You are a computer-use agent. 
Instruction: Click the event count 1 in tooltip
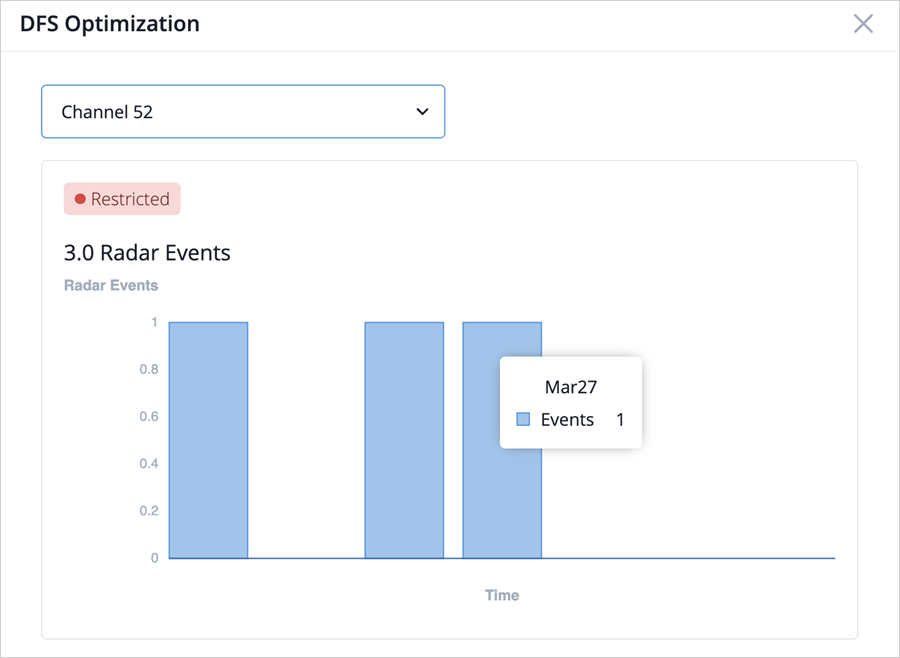point(620,420)
